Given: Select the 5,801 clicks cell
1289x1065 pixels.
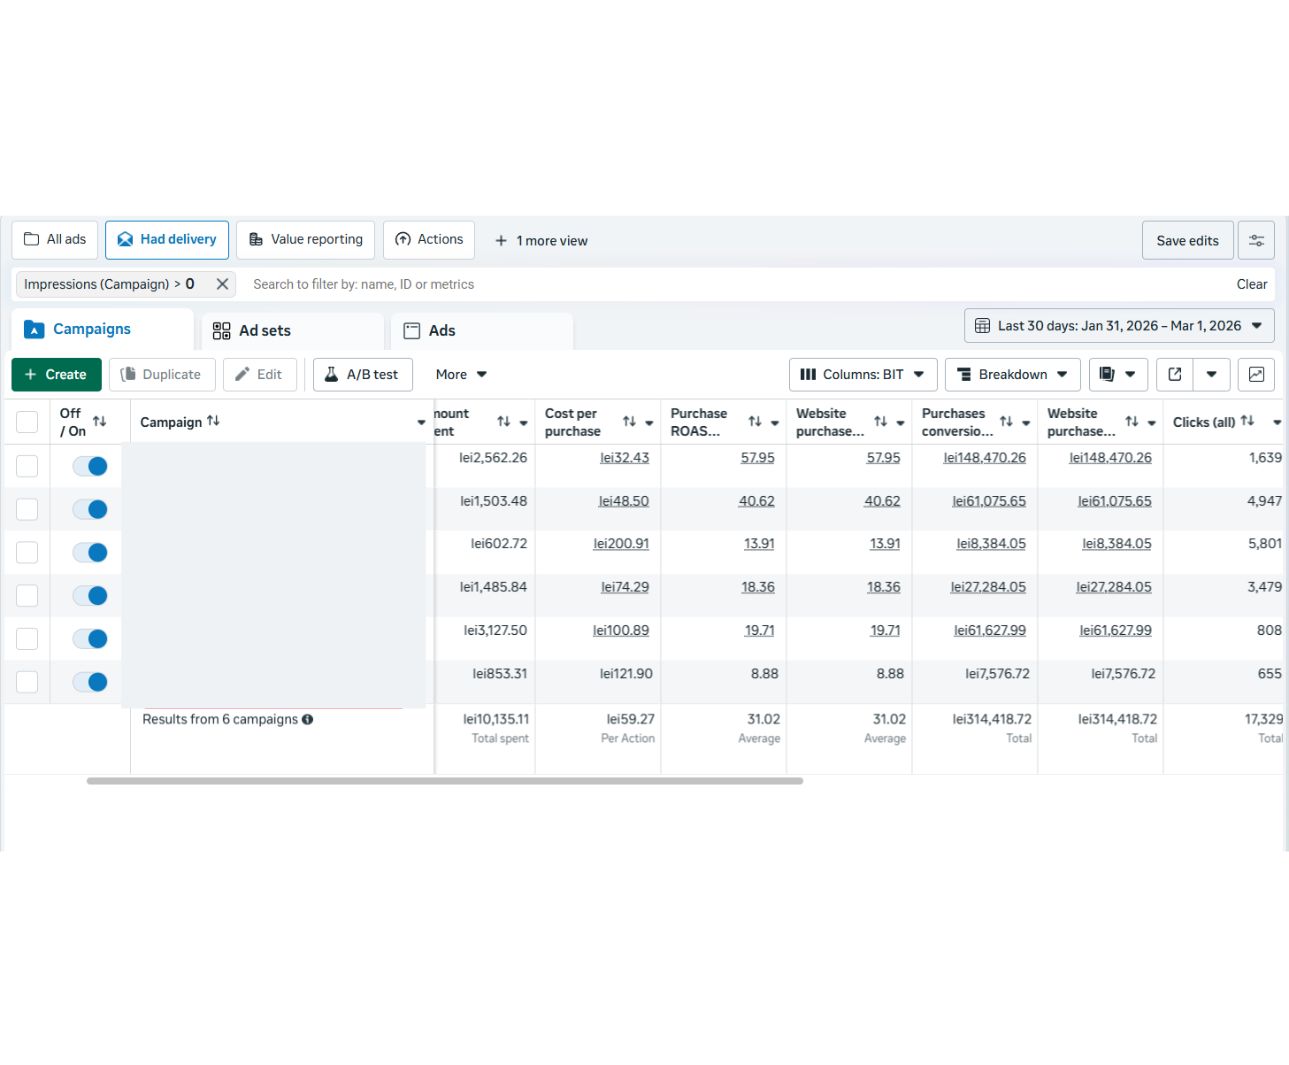Looking at the screenshot, I should pos(1265,544).
